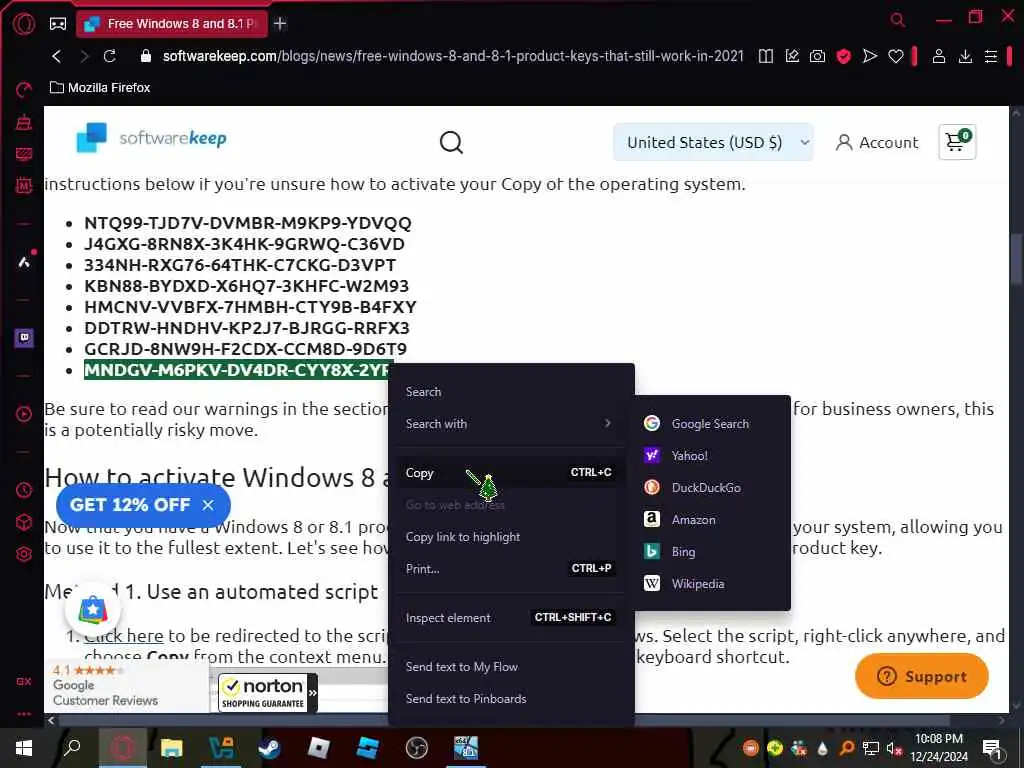Click the orange Support button

(x=921, y=677)
